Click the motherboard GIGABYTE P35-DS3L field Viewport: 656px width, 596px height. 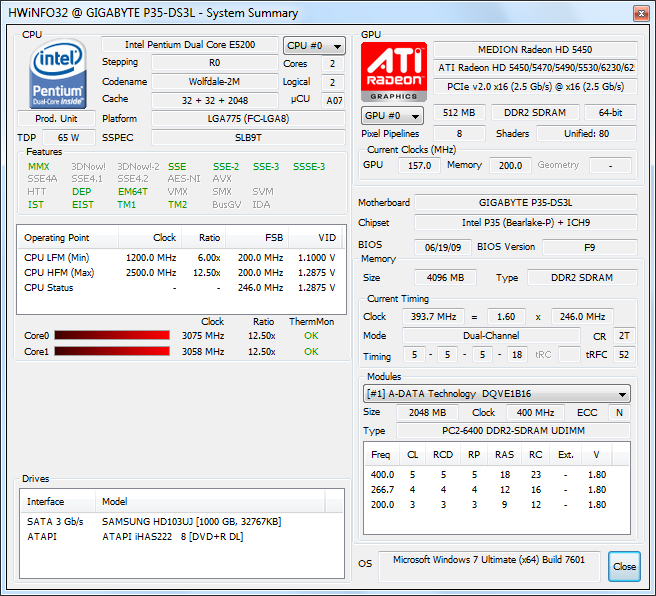525,203
